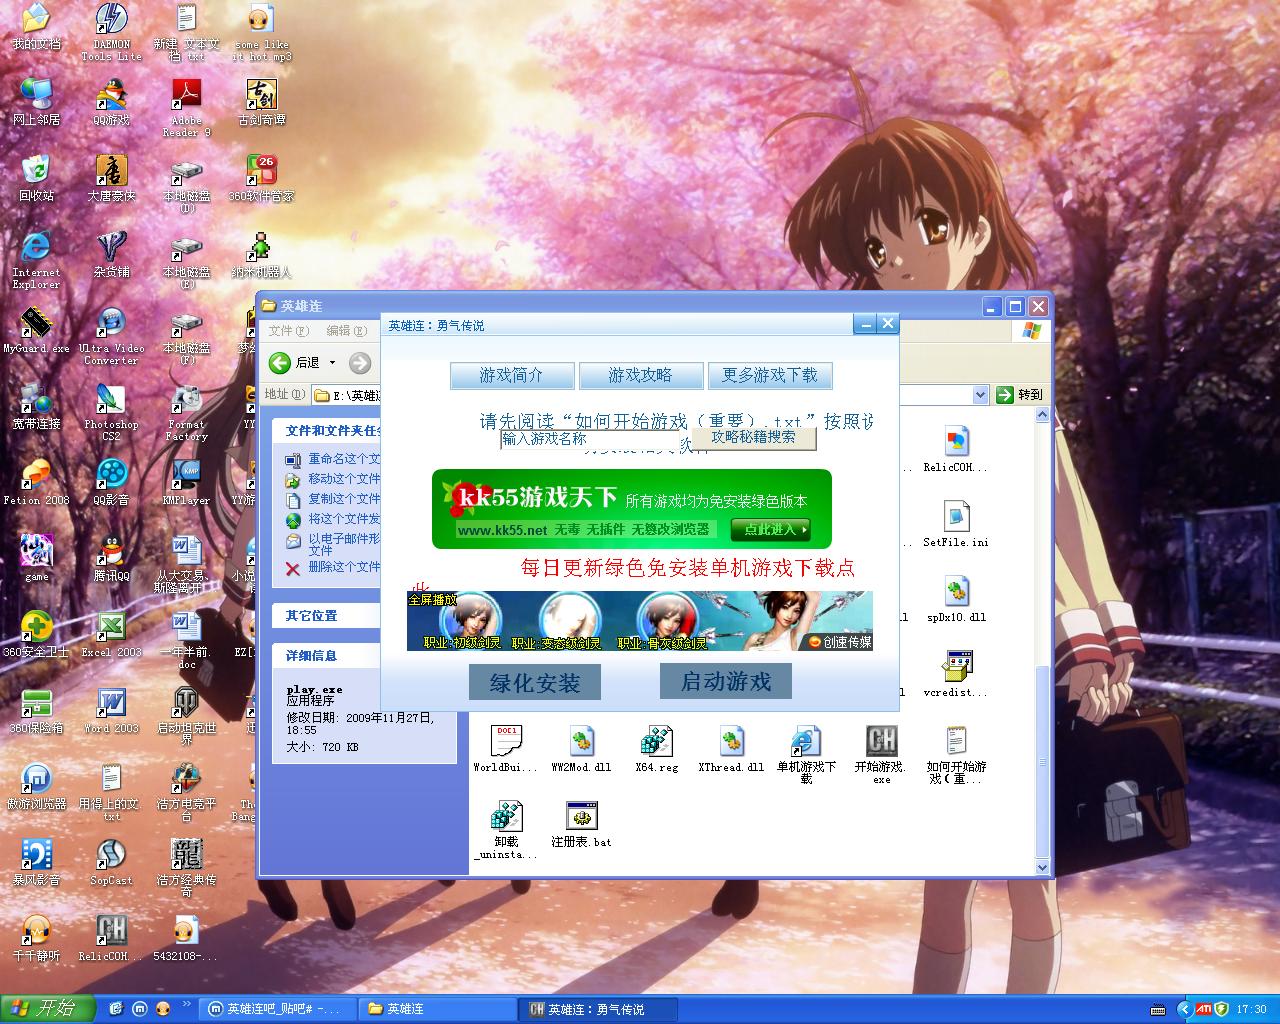Click the 后退 back button in Explorer
The width and height of the screenshot is (1280, 1024).
click(x=295, y=363)
